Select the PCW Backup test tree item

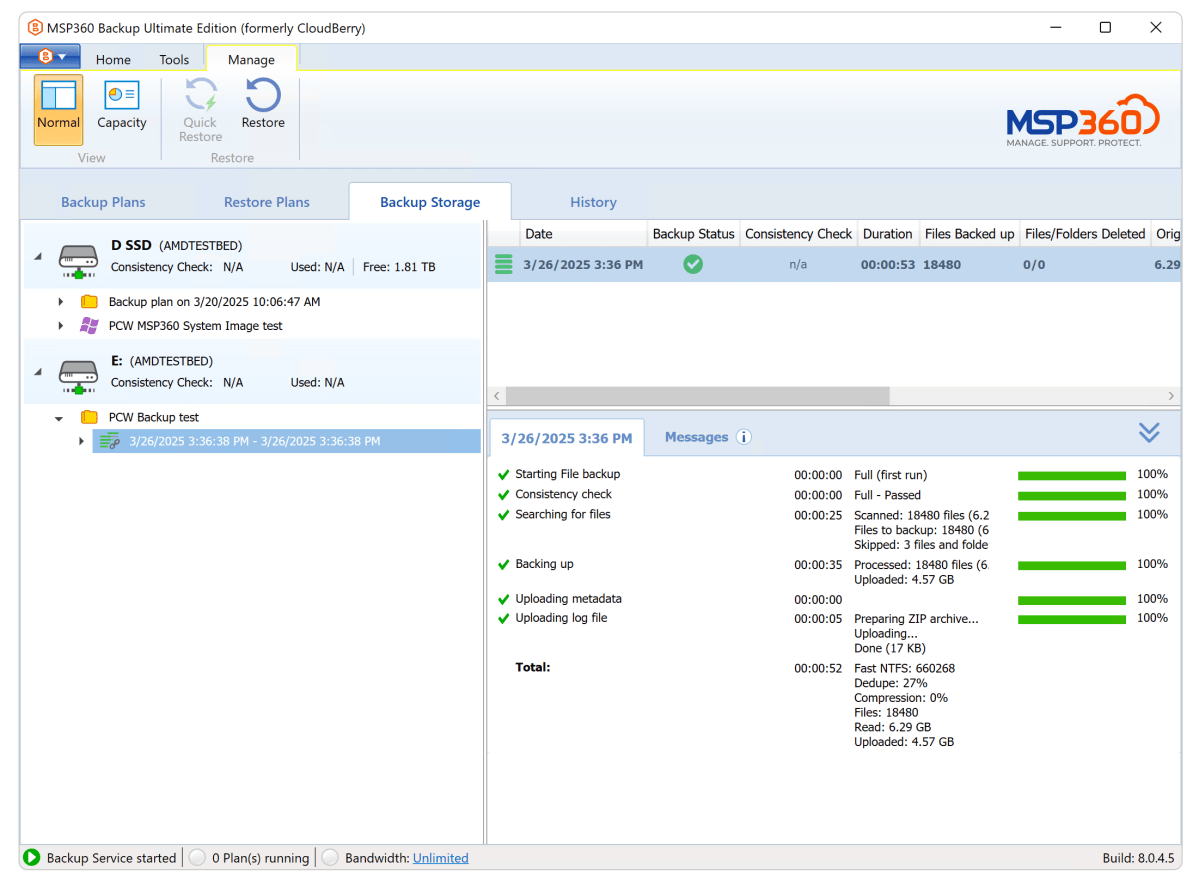(153, 417)
